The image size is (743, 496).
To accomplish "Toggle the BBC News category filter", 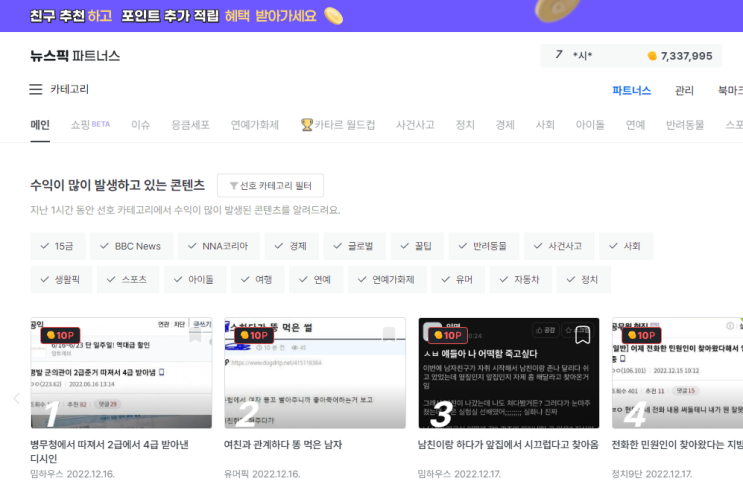I will (x=131, y=246).
